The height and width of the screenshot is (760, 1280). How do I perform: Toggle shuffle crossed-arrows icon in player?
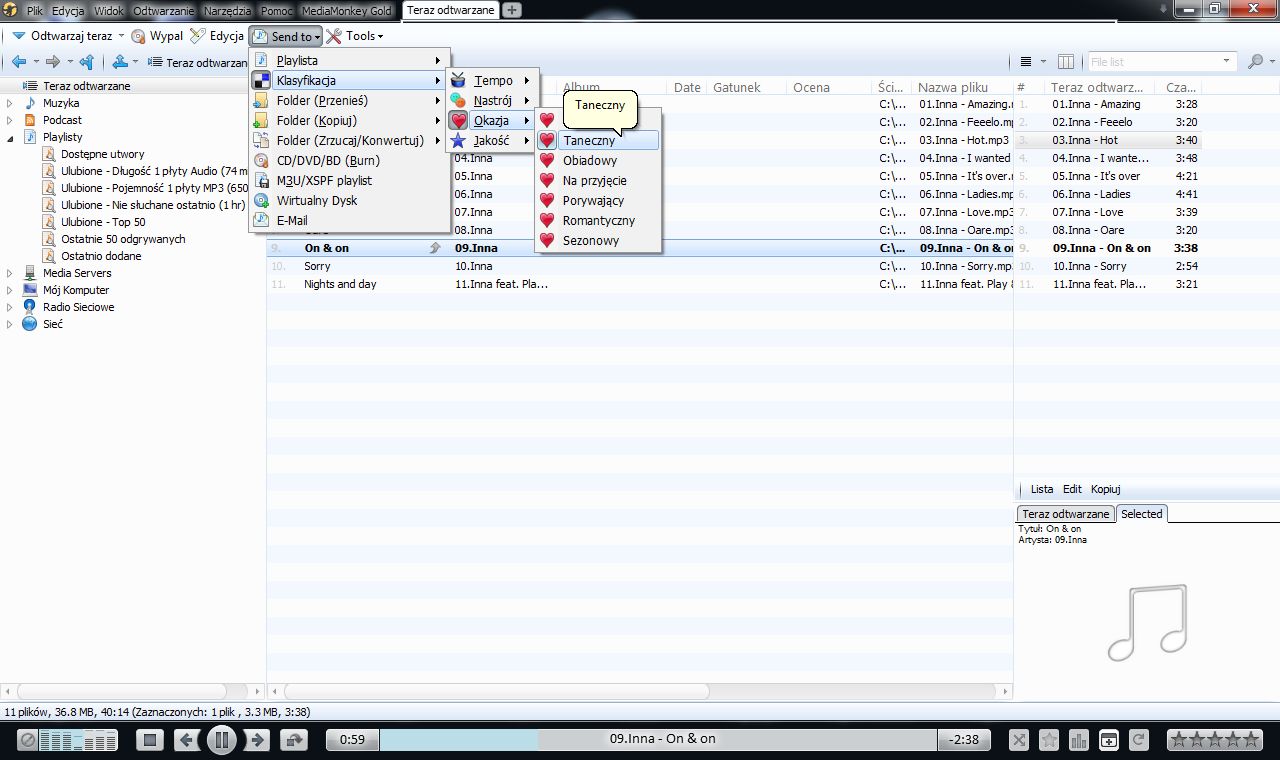pos(1018,740)
